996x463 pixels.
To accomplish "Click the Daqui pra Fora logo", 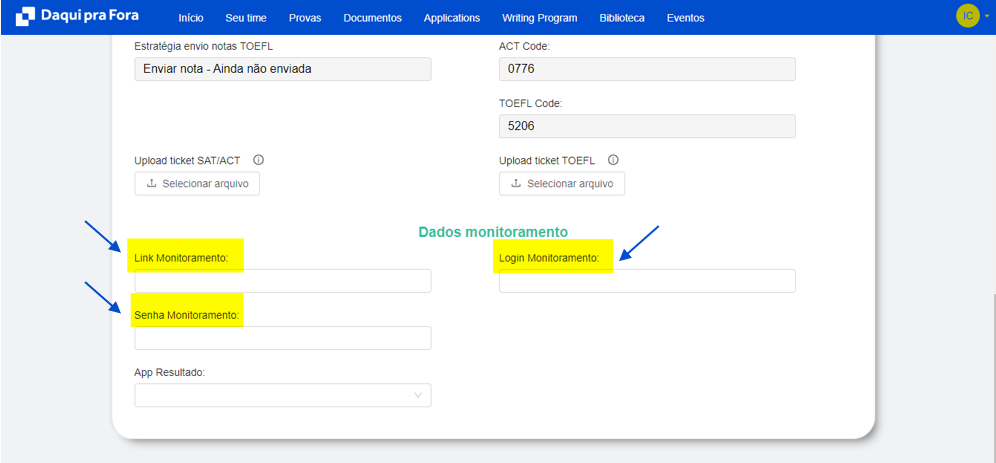I will (77, 17).
